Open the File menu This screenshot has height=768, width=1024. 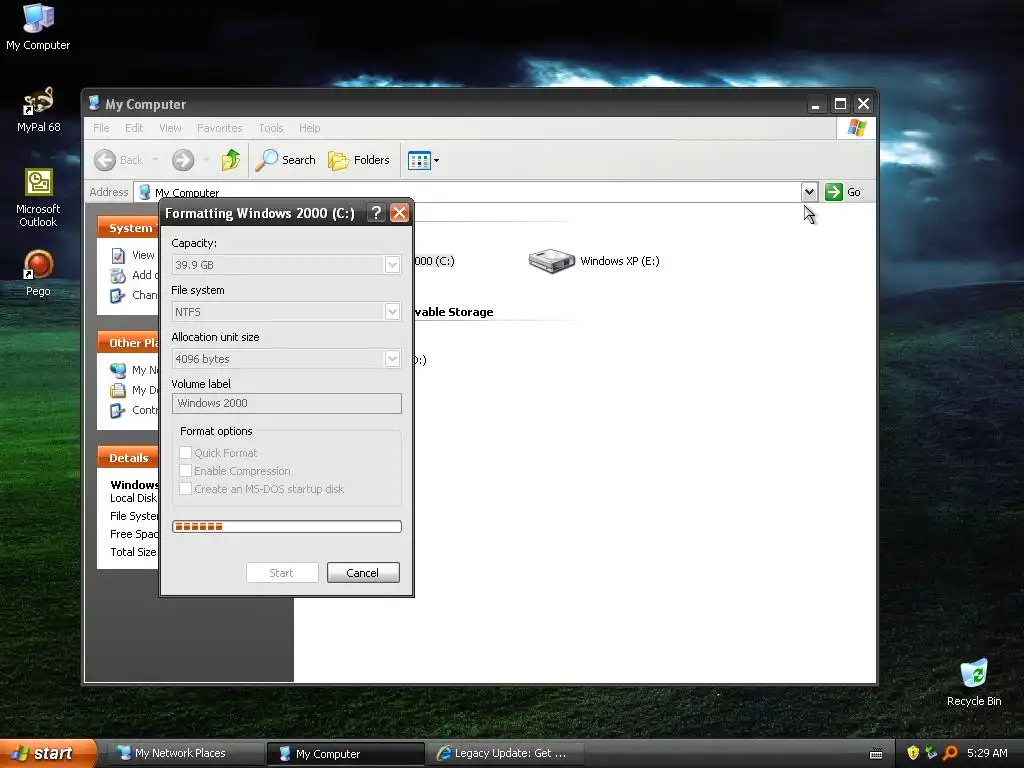tap(101, 128)
